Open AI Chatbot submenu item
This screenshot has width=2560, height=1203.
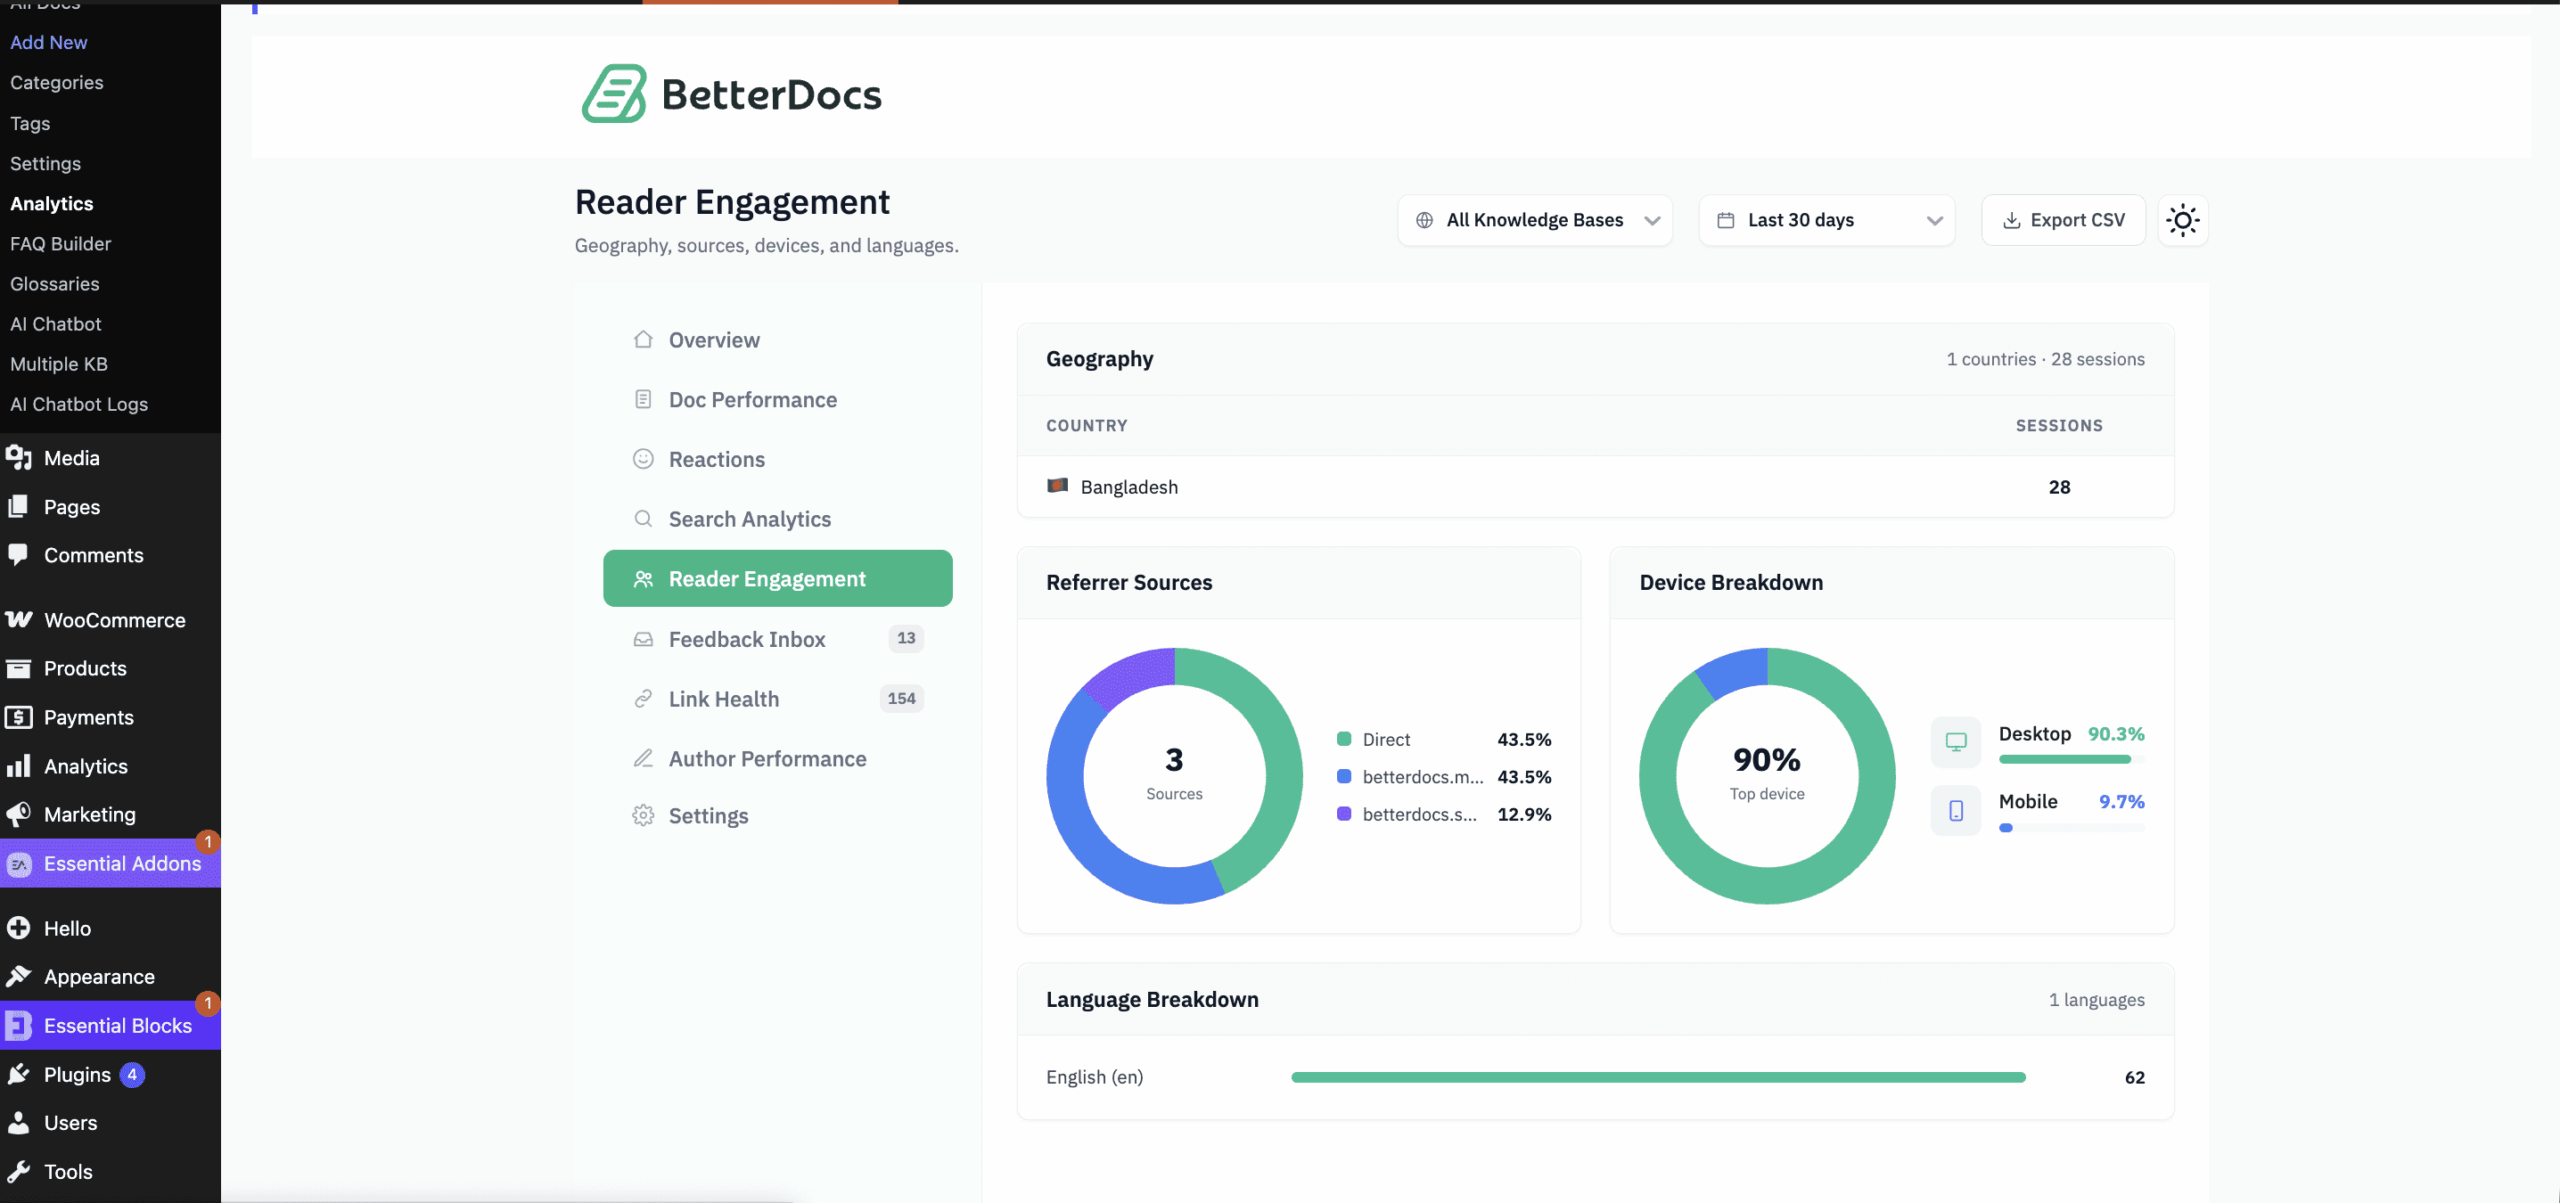pos(56,324)
